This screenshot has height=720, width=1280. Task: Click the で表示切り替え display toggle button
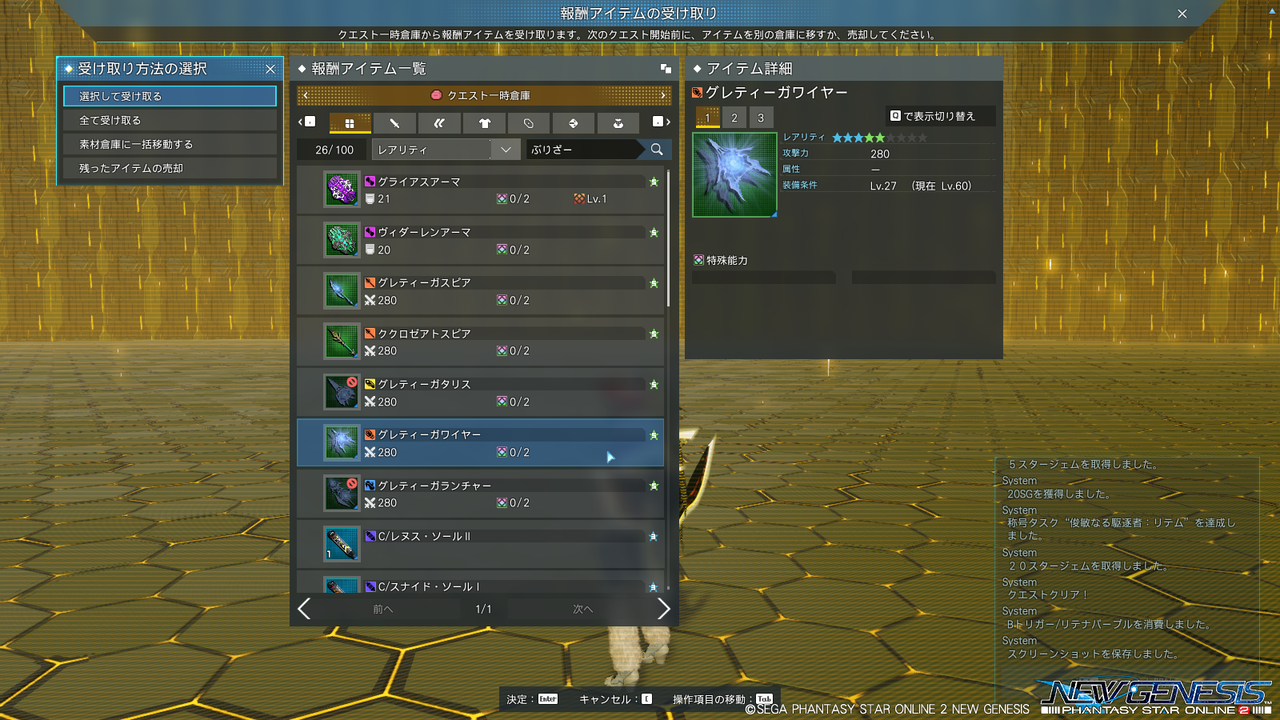coord(940,116)
